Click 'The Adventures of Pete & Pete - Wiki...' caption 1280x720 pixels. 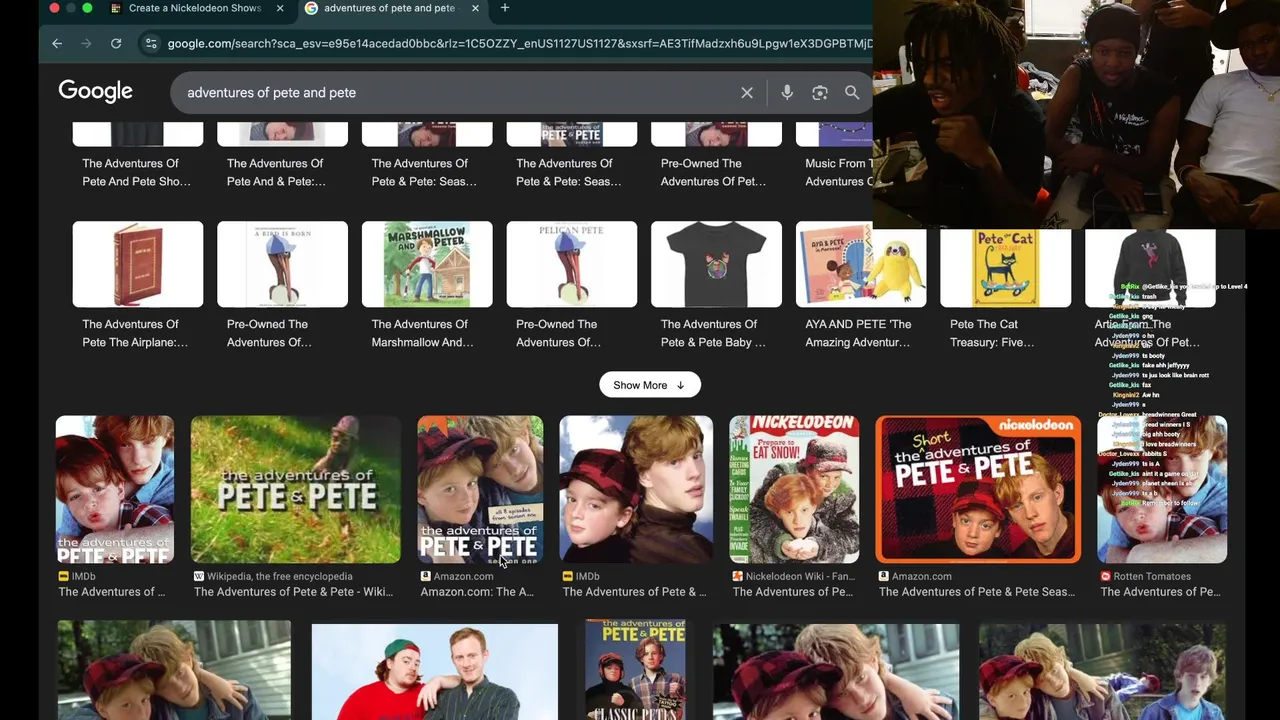tap(293, 592)
